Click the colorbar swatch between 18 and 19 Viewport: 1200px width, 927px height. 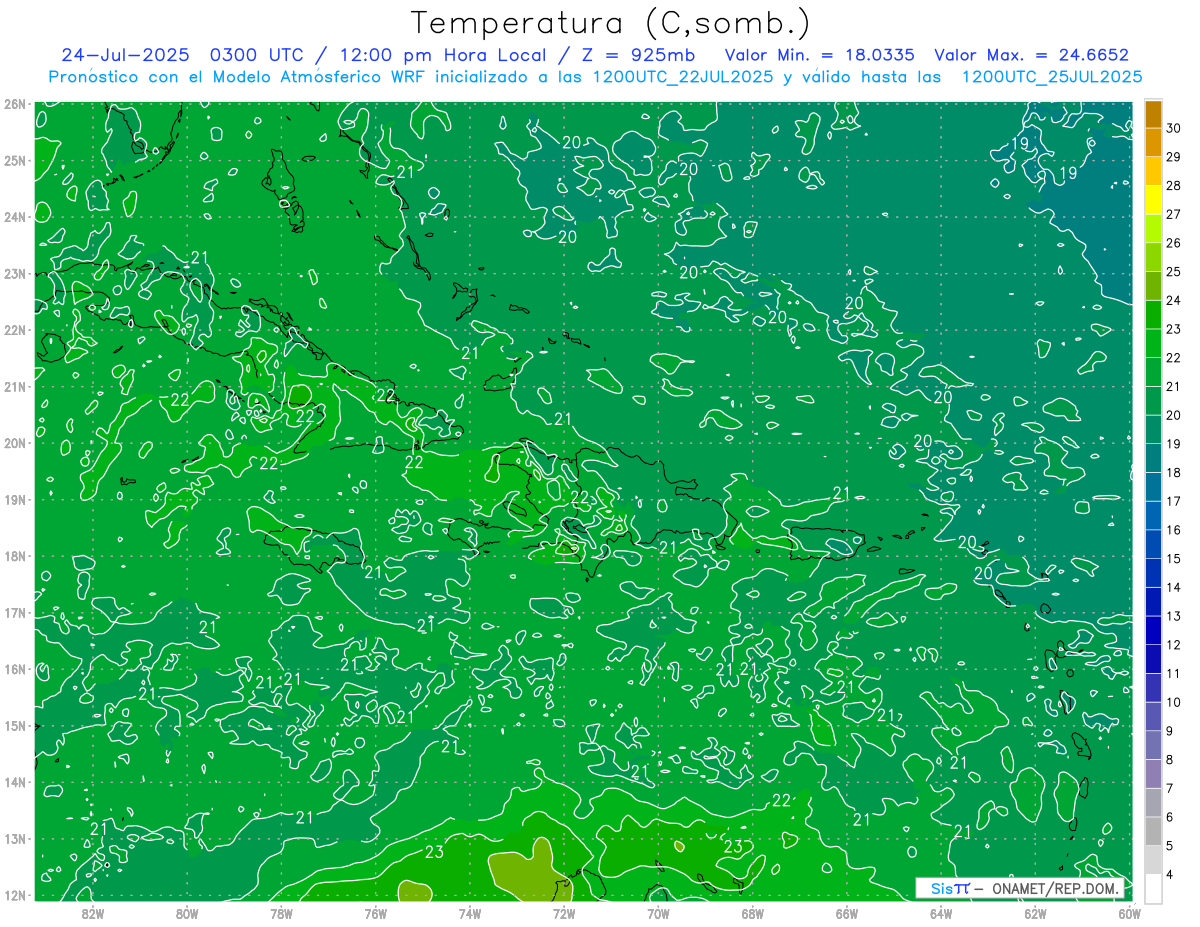1153,459
